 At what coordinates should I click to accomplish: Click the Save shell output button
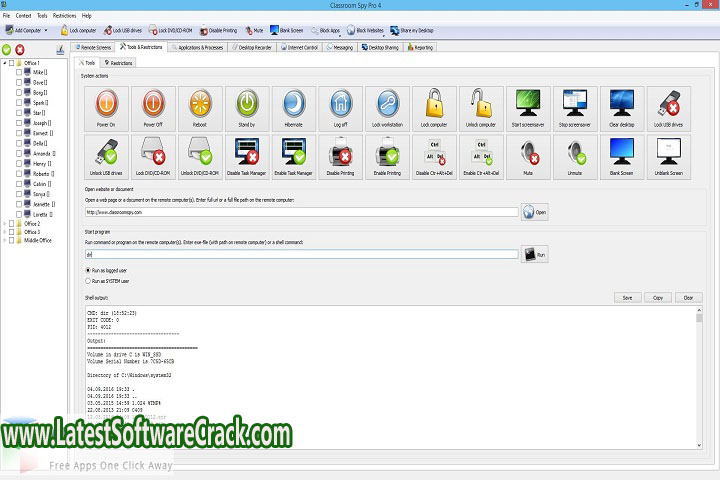[x=627, y=298]
